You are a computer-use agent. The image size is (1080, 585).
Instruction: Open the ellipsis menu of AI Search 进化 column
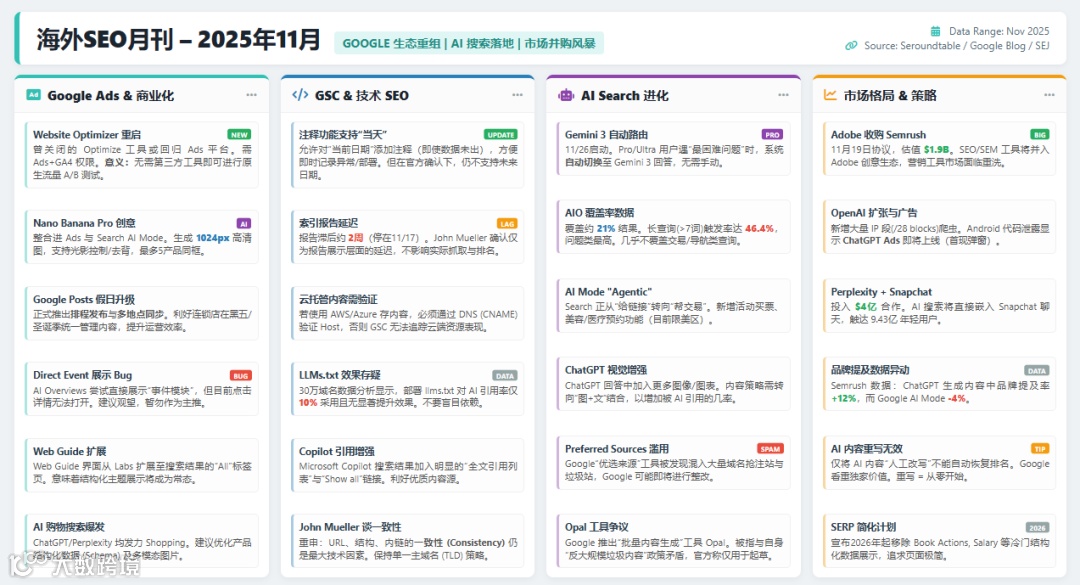click(x=783, y=95)
